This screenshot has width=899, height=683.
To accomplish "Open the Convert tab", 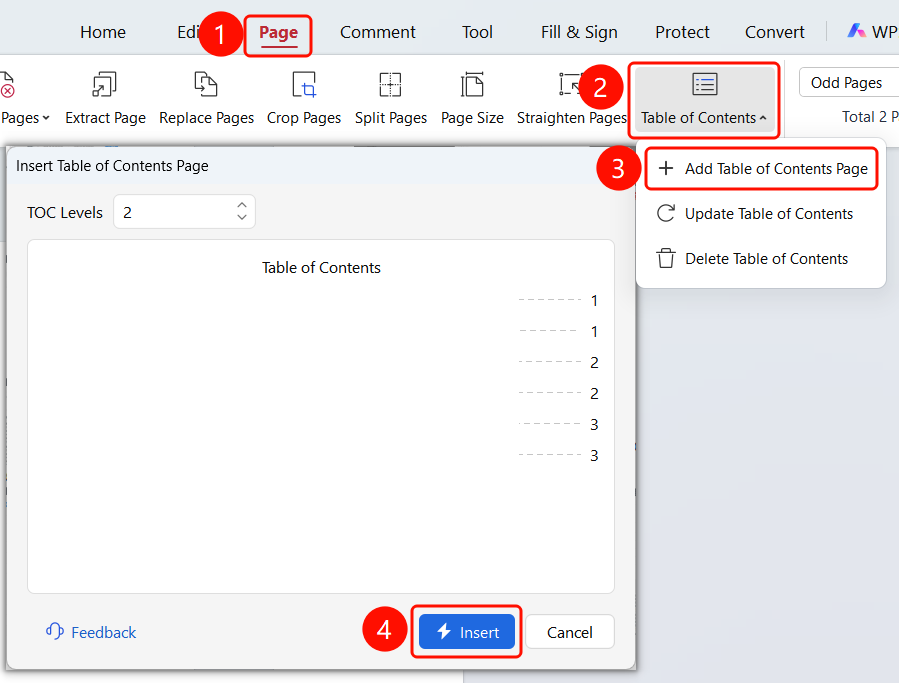I will click(x=774, y=32).
